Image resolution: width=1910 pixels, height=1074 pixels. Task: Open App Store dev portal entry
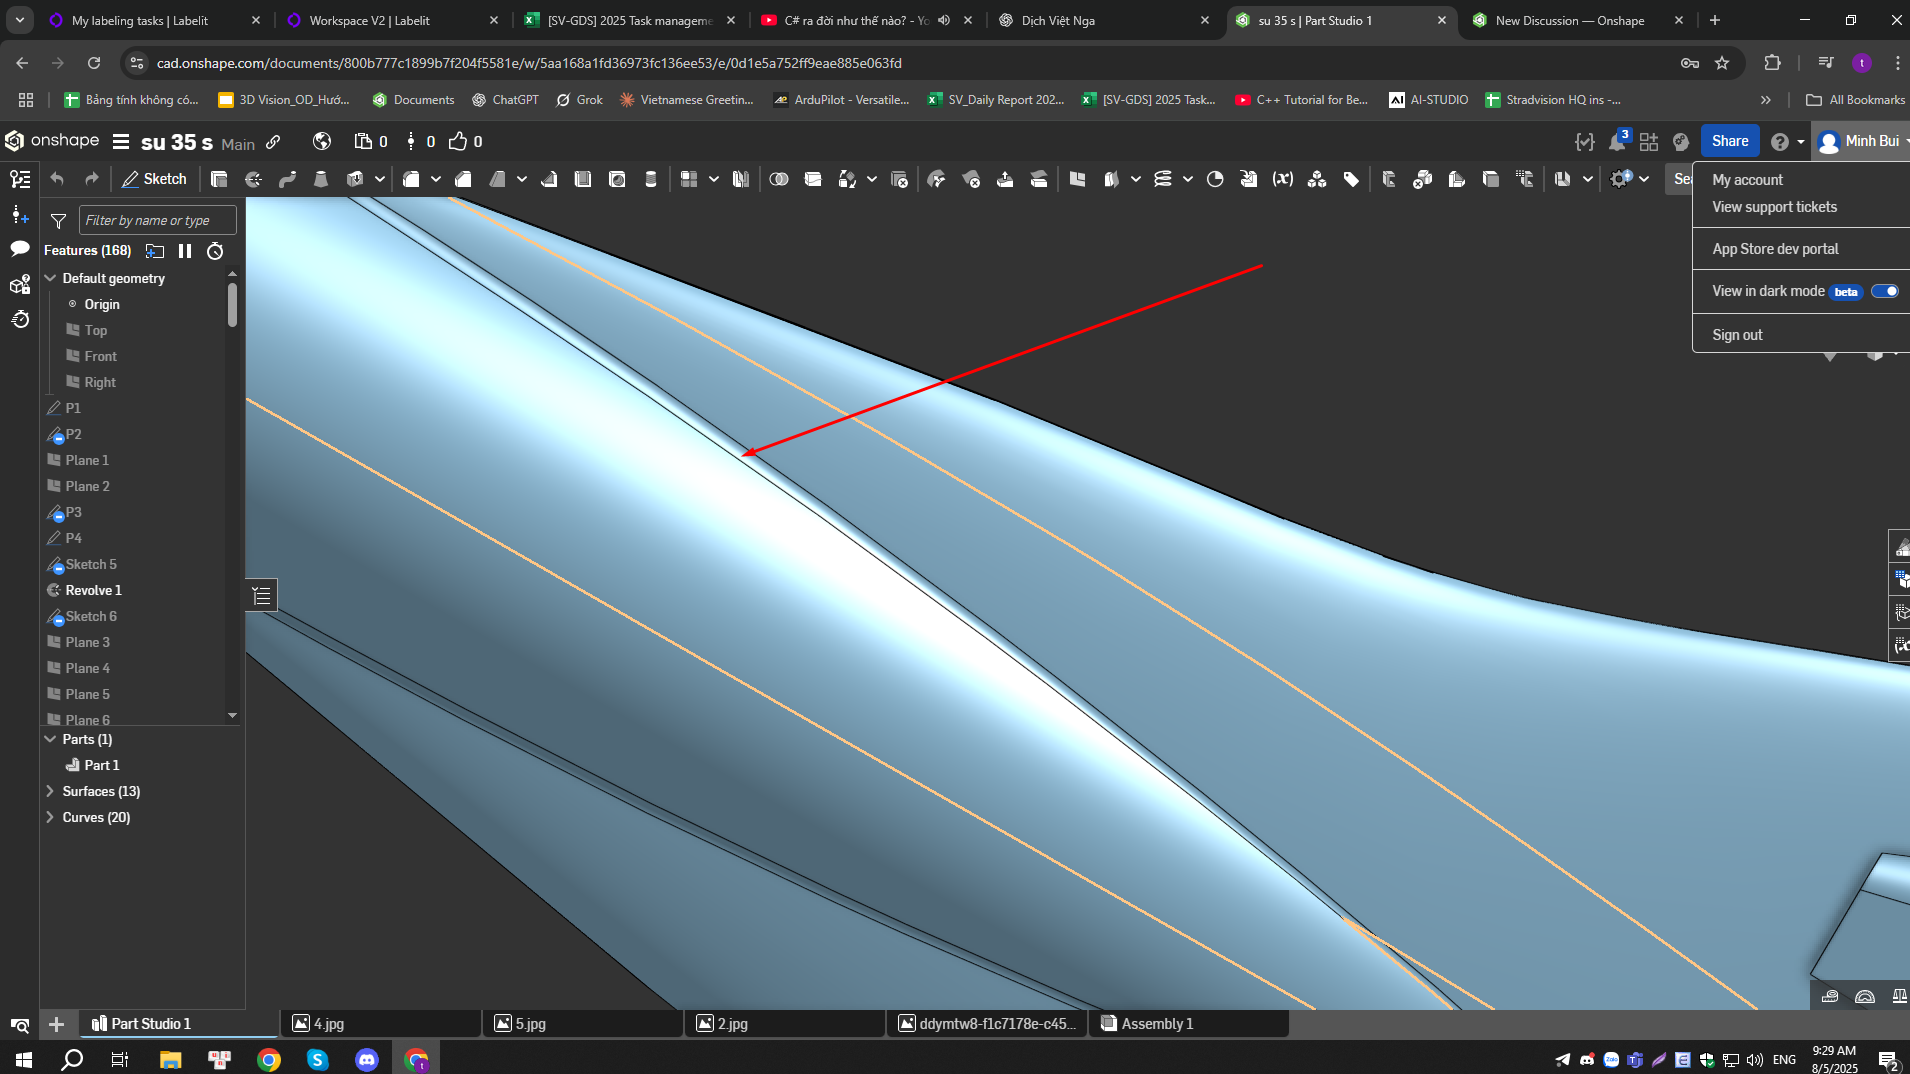(1775, 249)
